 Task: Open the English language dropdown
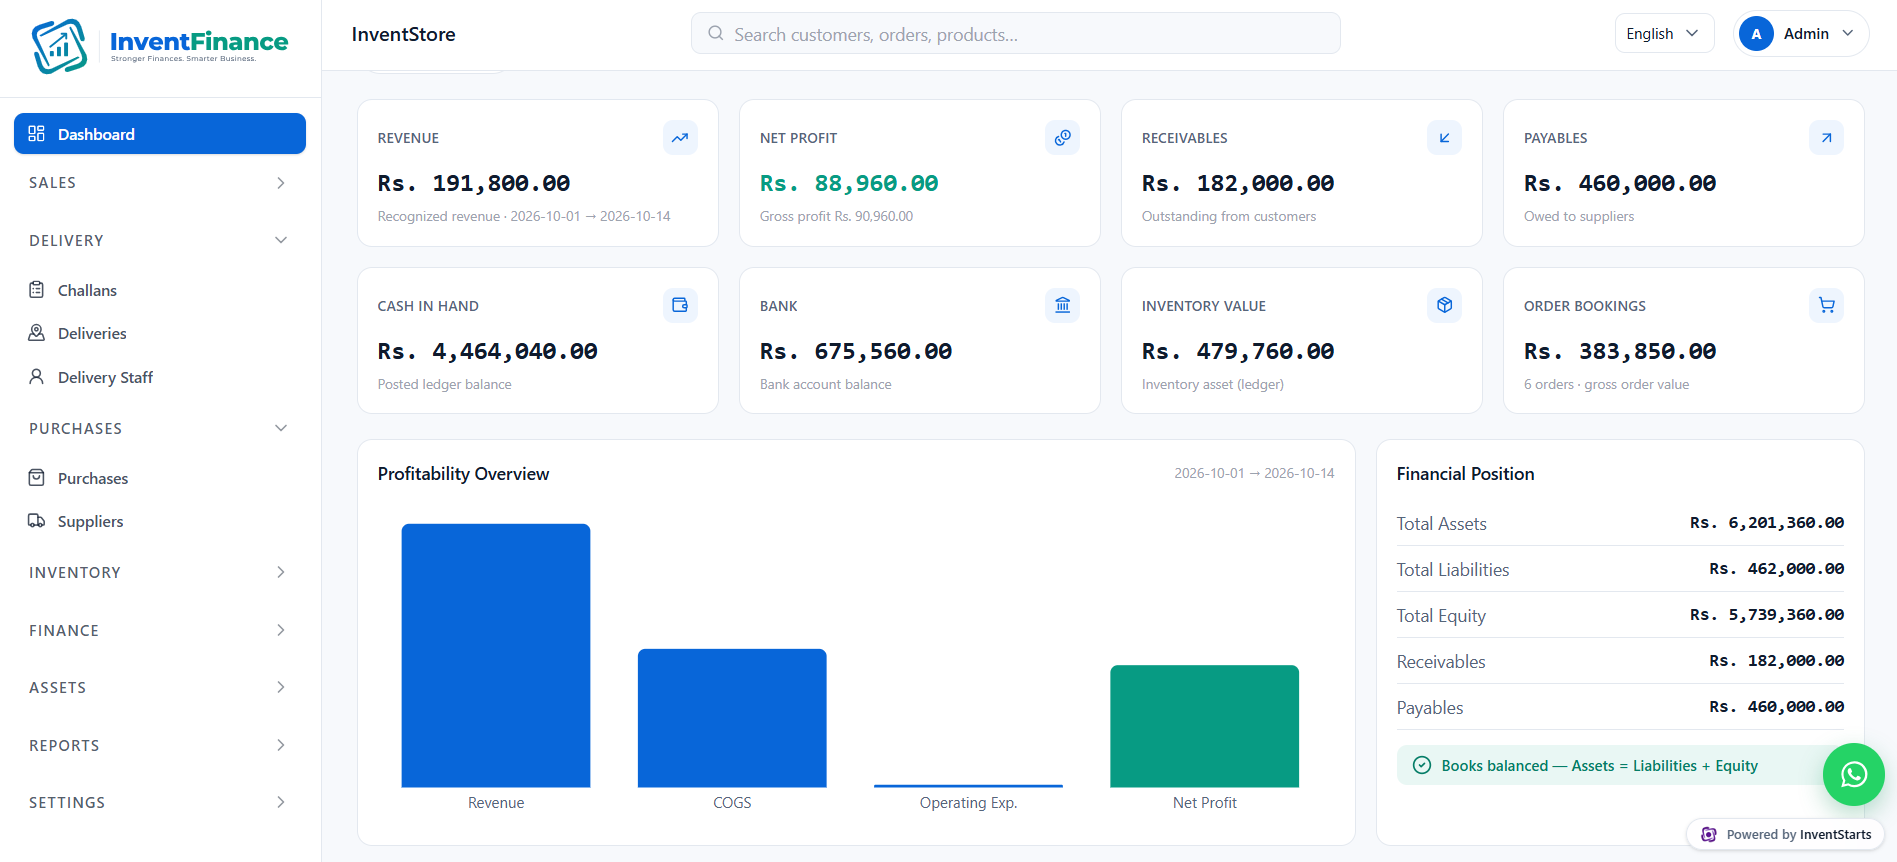(1664, 34)
